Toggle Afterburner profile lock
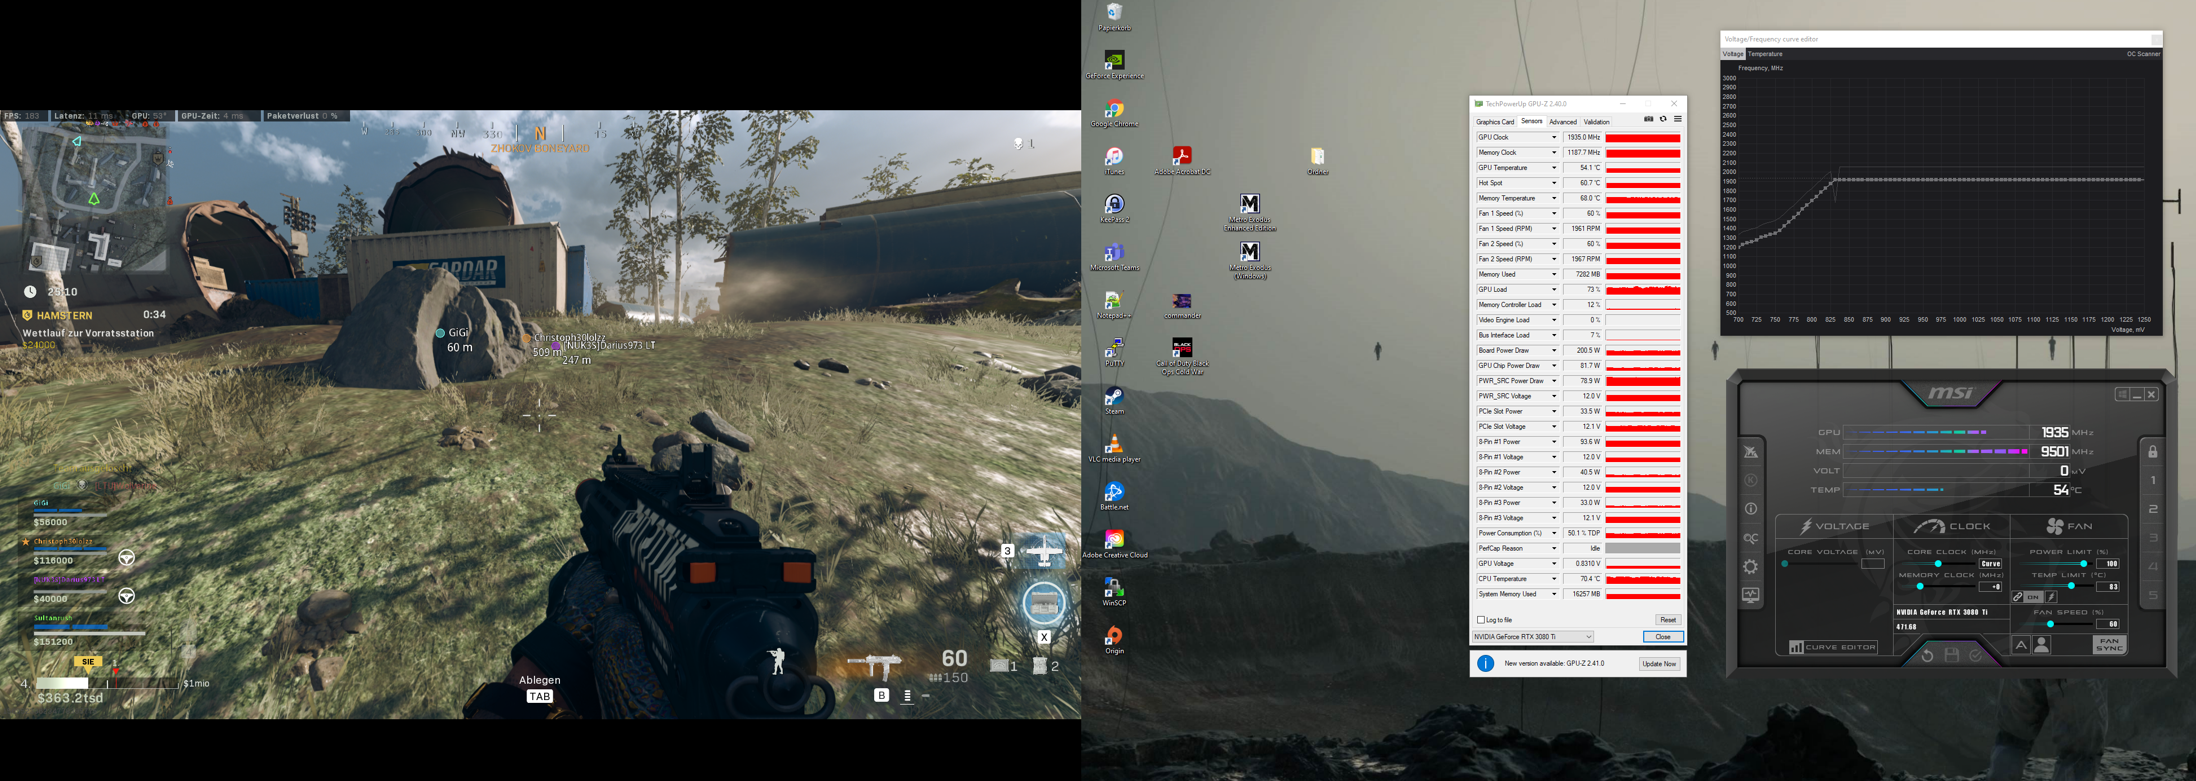The height and width of the screenshot is (781, 2196). pyautogui.click(x=2153, y=451)
